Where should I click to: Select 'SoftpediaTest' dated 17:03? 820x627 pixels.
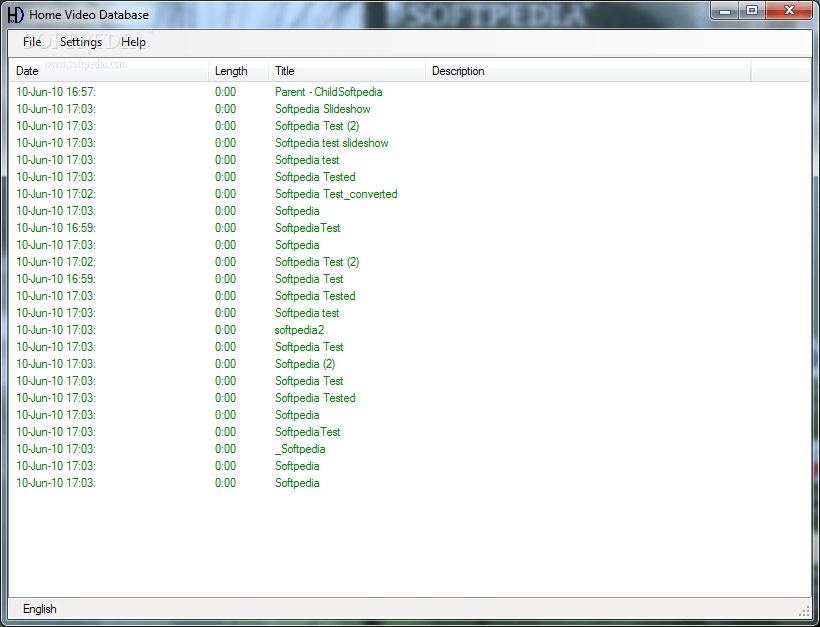click(308, 432)
